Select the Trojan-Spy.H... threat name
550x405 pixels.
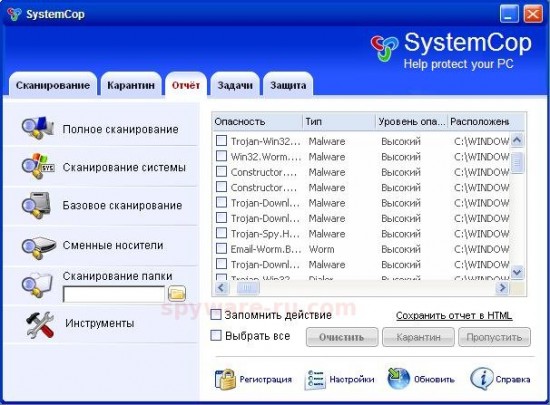[265, 234]
